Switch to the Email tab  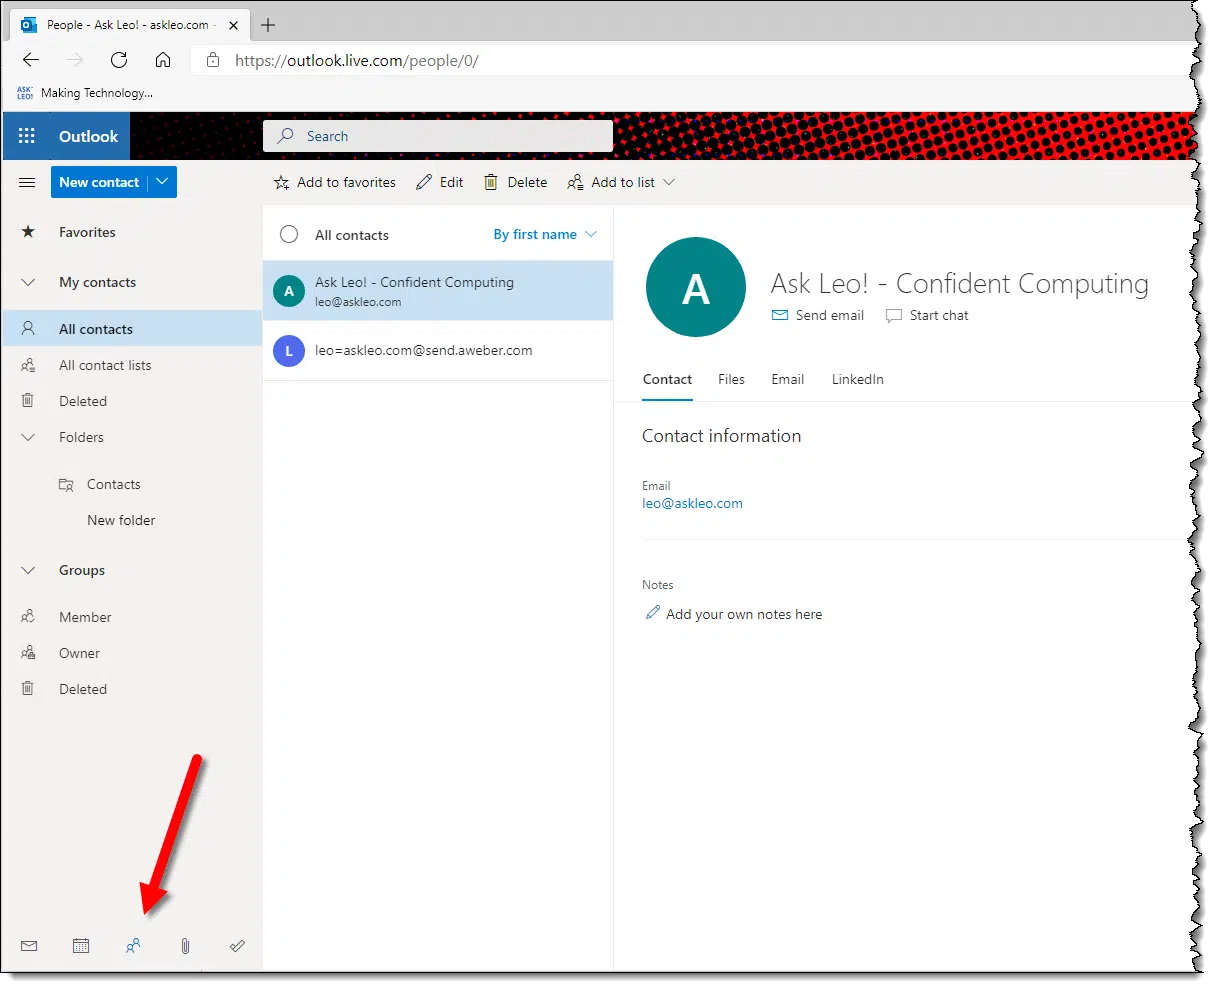coord(788,379)
